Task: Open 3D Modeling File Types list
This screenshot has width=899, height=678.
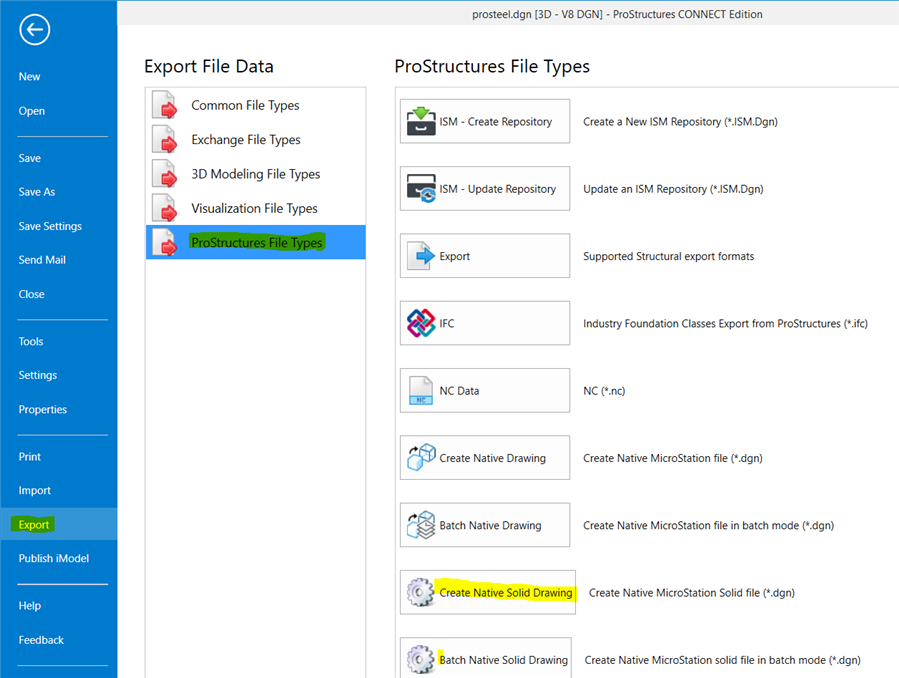Action: click(255, 174)
